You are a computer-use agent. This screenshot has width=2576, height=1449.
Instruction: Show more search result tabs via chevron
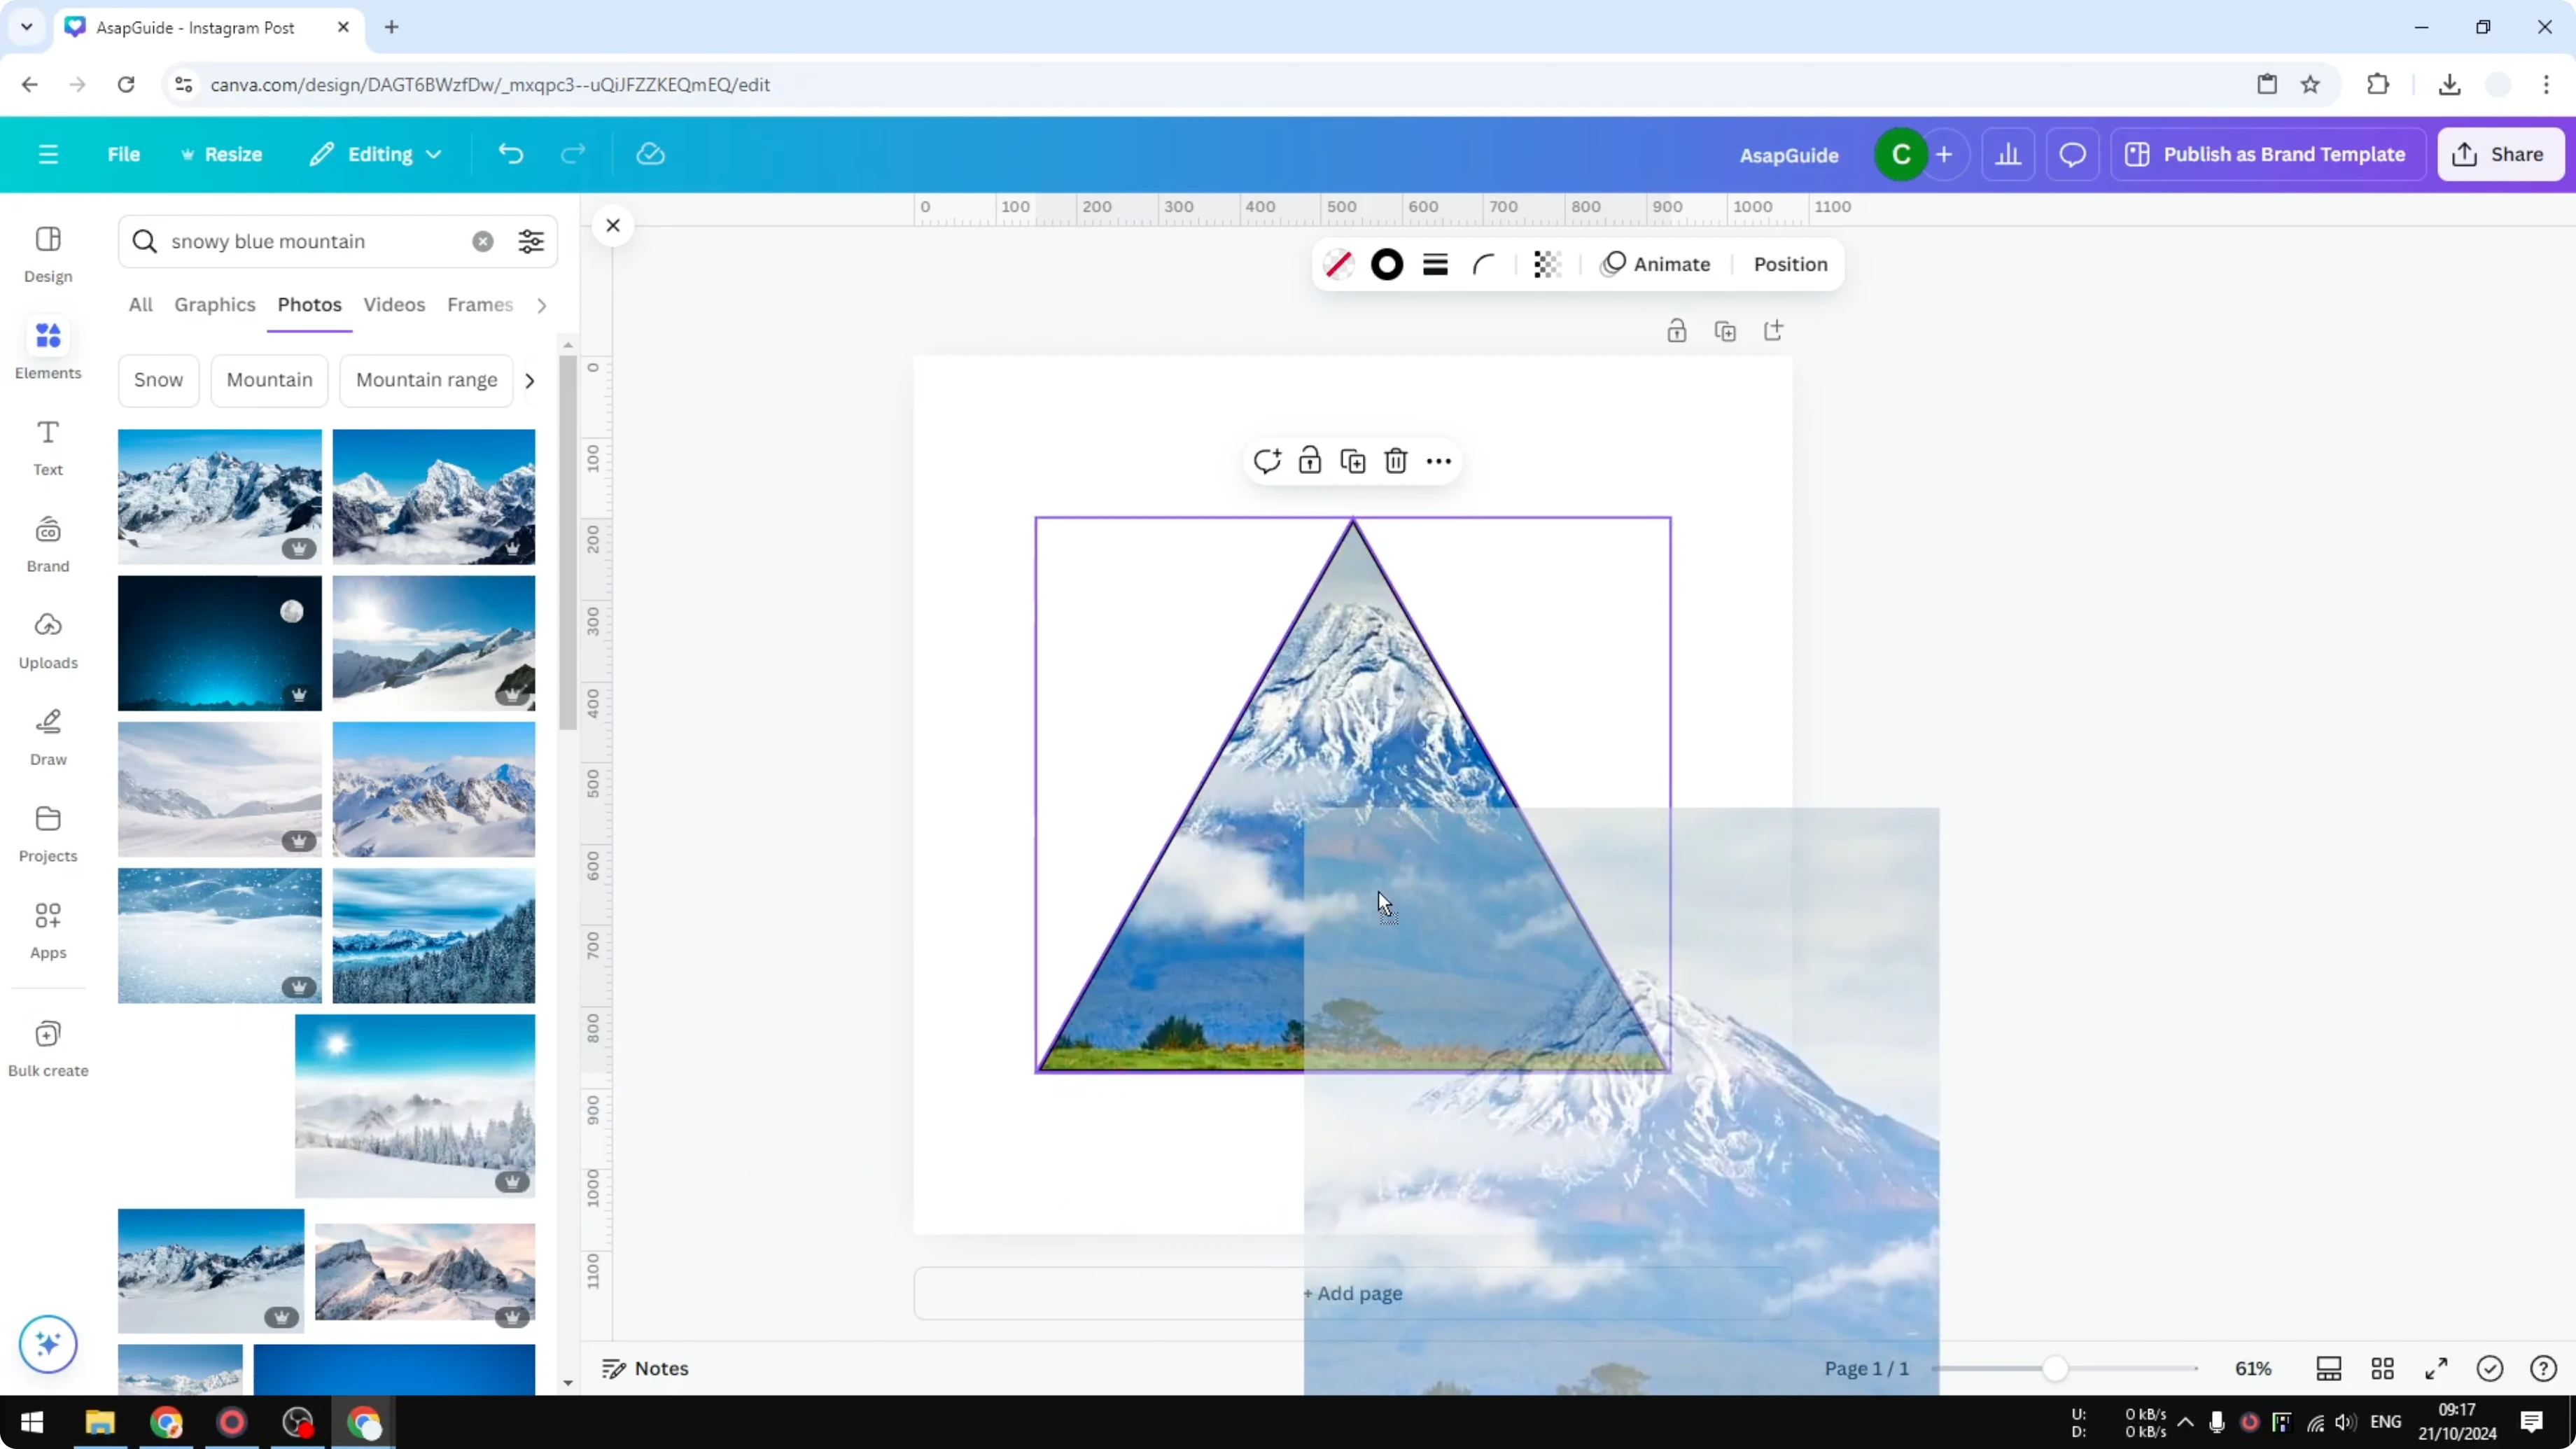pos(541,305)
